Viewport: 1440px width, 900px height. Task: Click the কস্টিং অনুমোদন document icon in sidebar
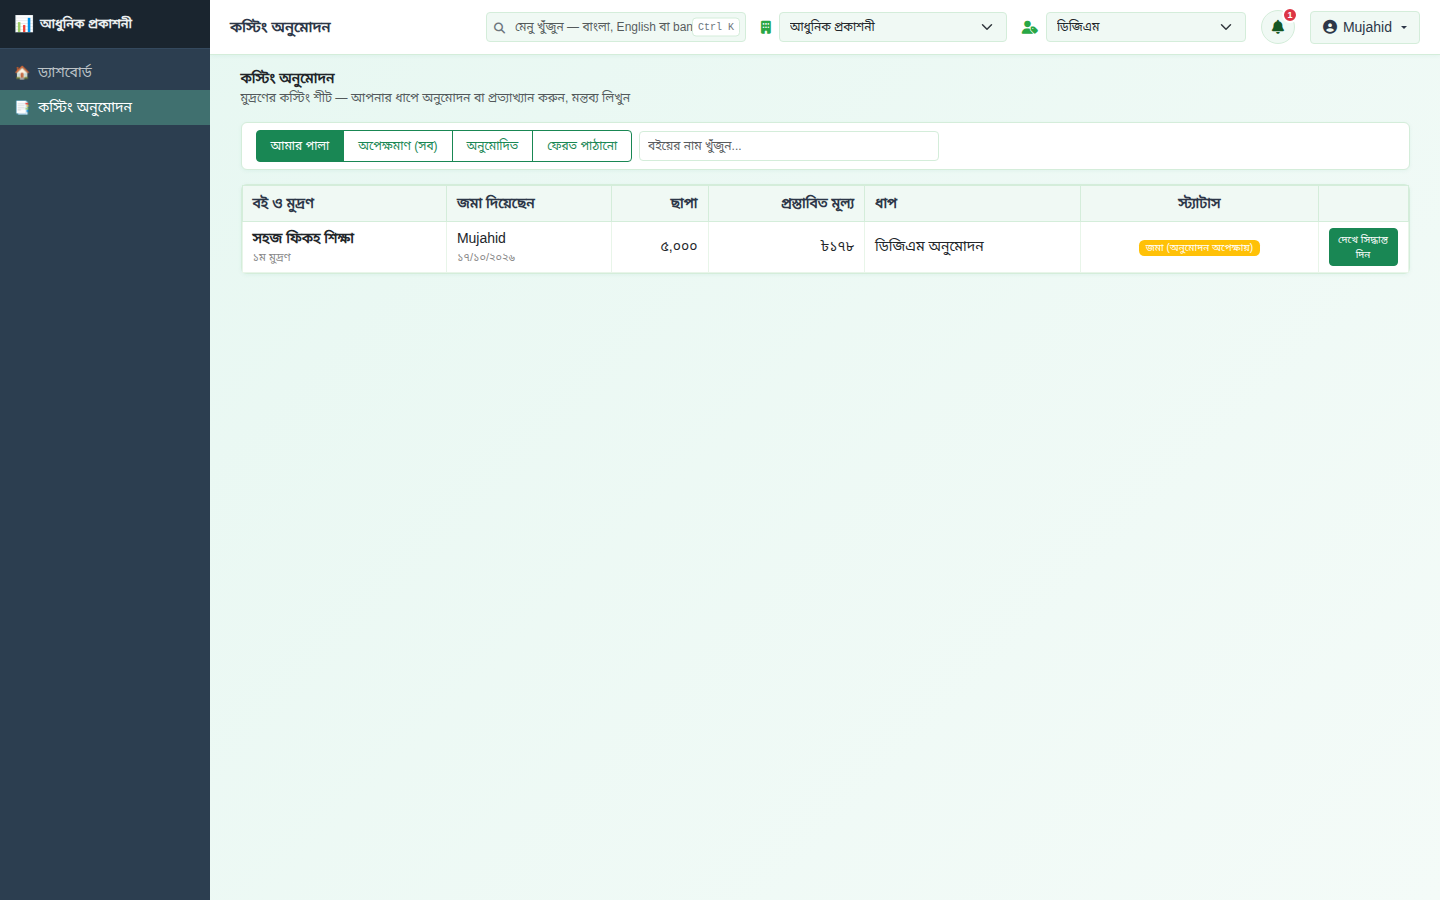pos(22,107)
